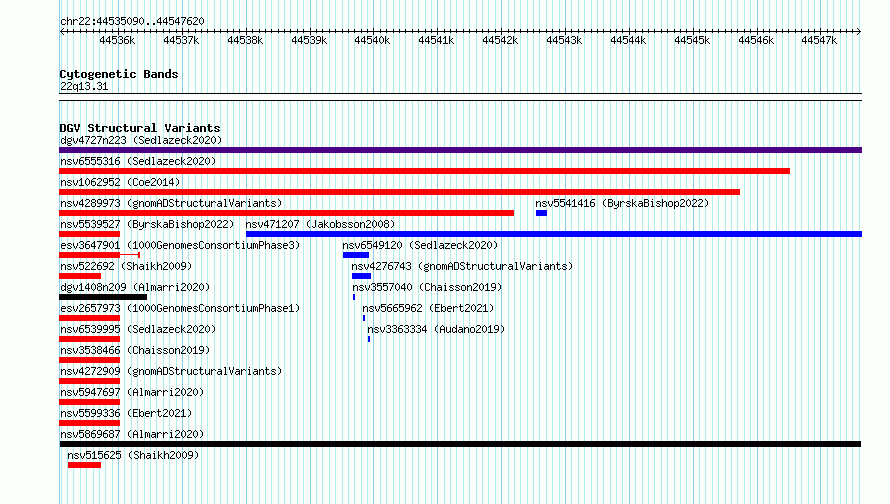Open the nsv4289973 (gnomADStructuralVariants) label
The image size is (890, 504).
(x=171, y=203)
